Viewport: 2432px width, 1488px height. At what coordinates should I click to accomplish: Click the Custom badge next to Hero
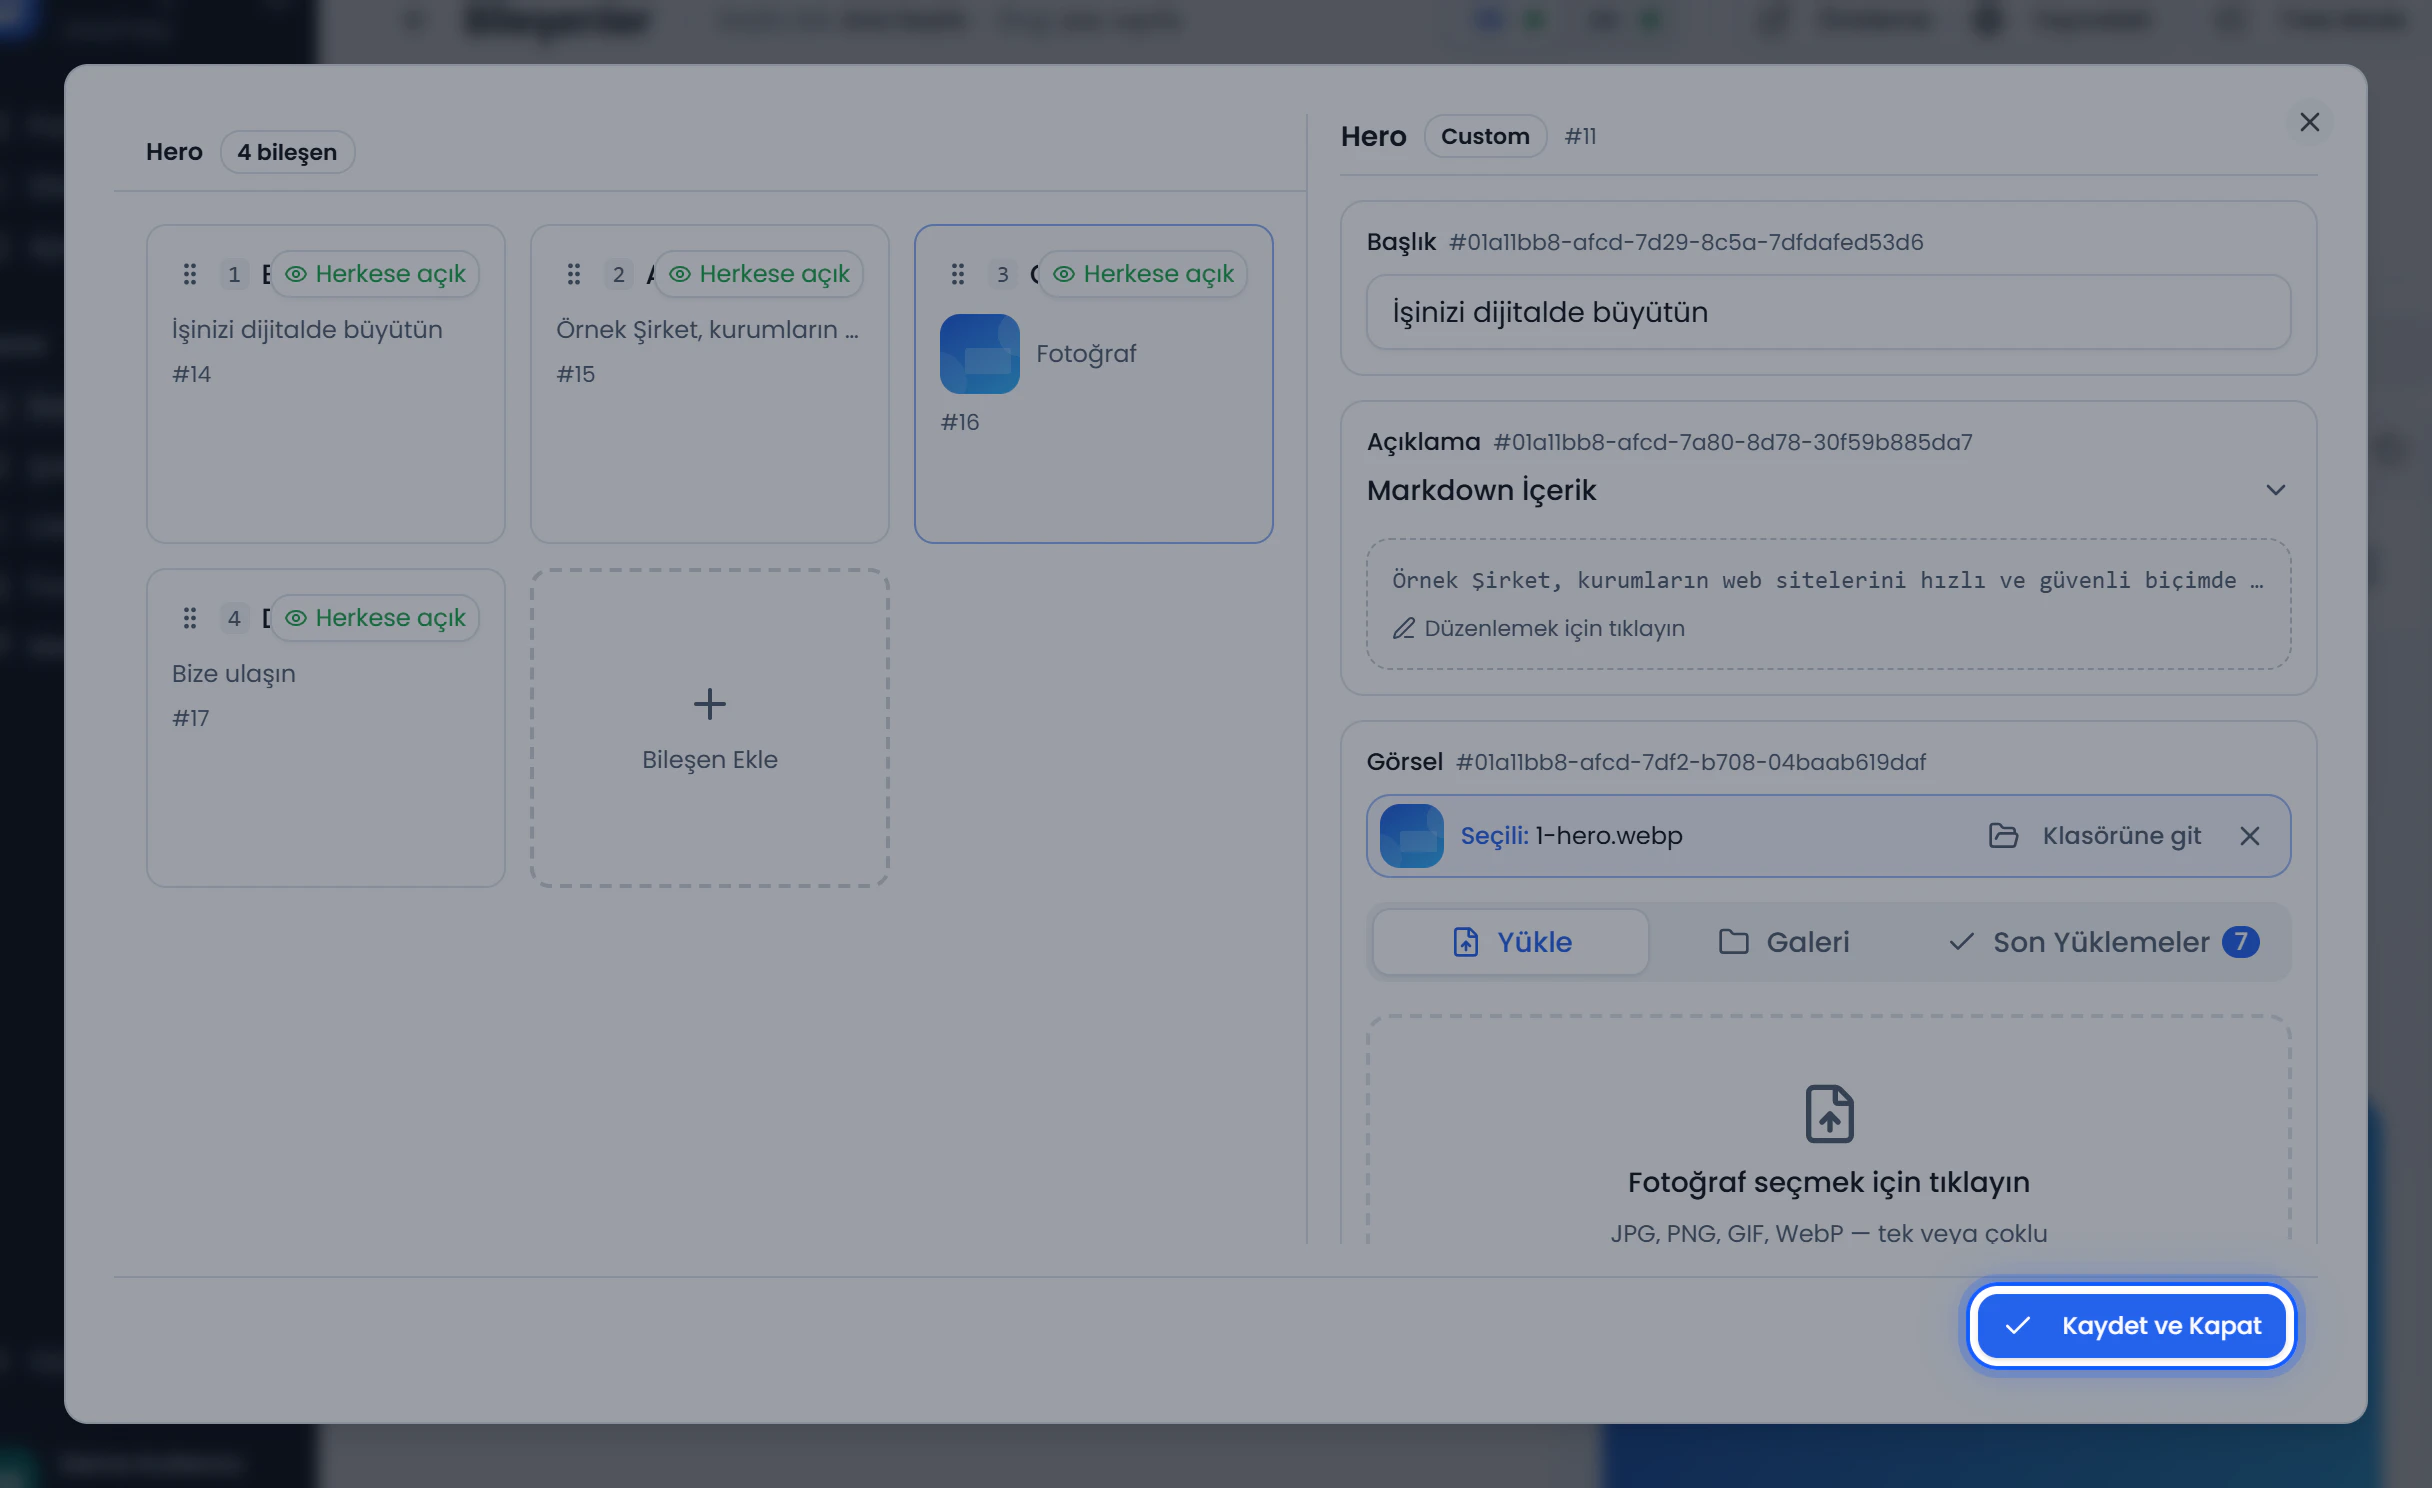(1485, 136)
